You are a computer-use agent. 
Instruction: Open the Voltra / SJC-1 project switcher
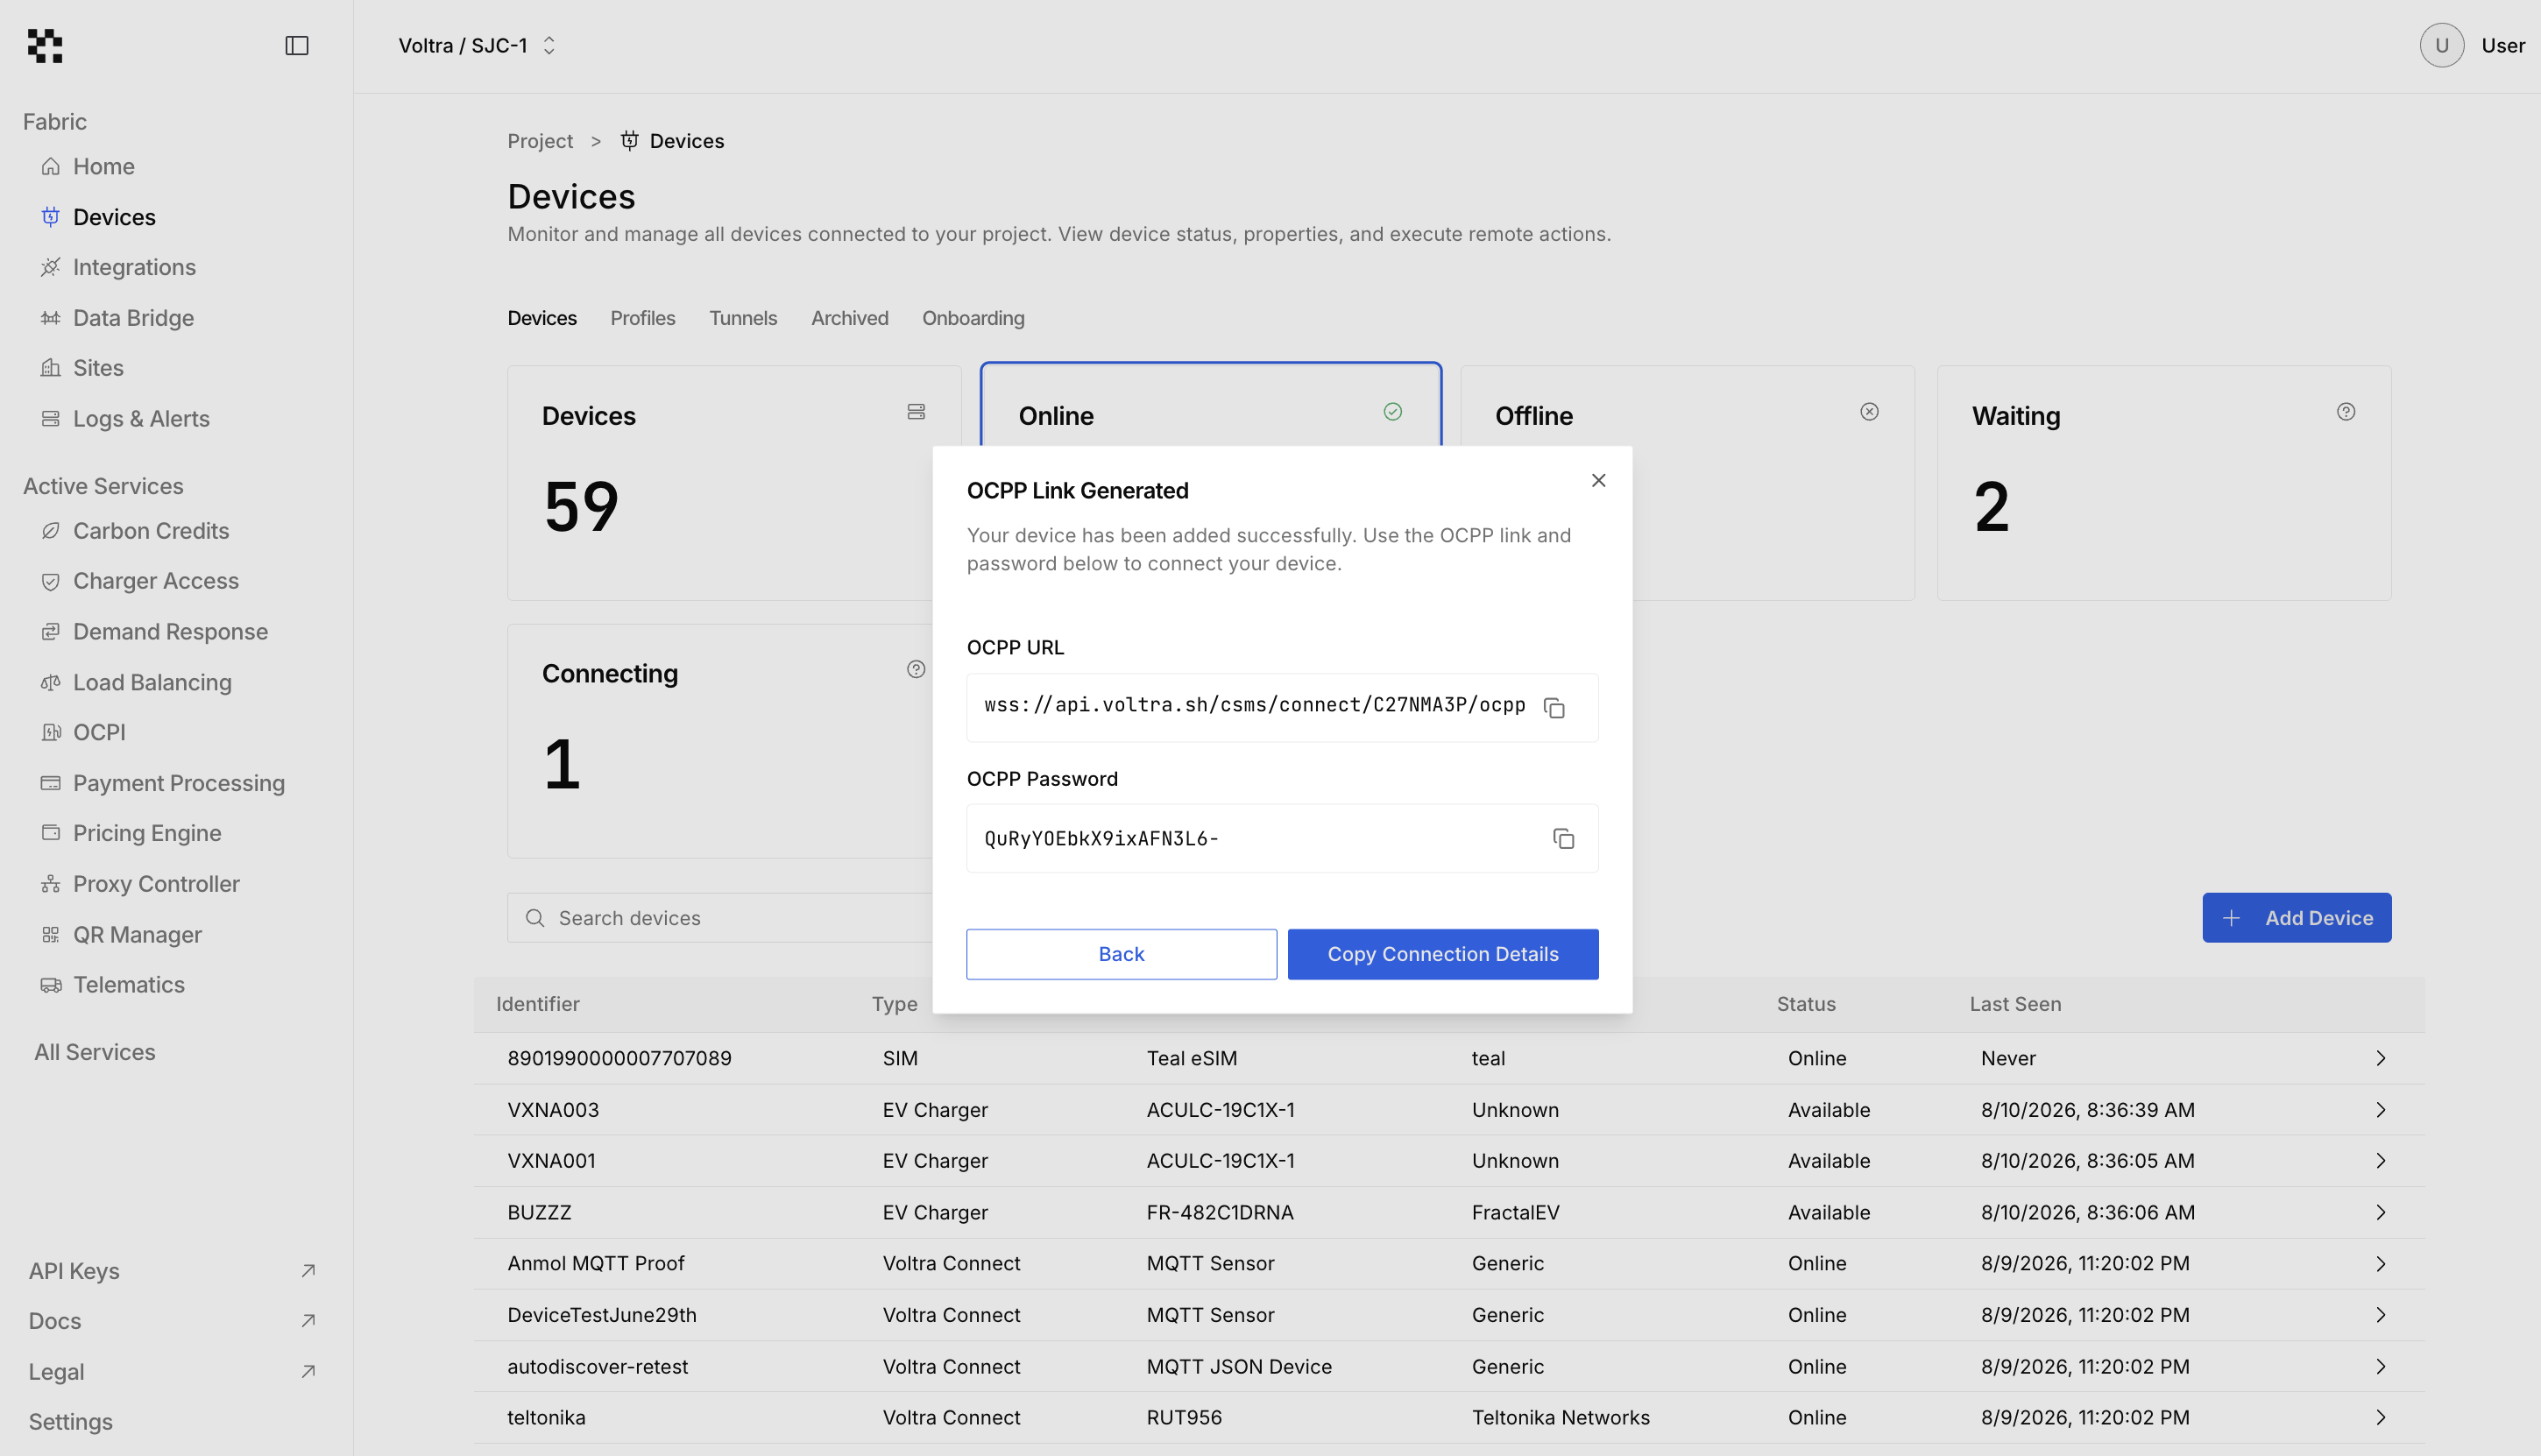coord(477,45)
